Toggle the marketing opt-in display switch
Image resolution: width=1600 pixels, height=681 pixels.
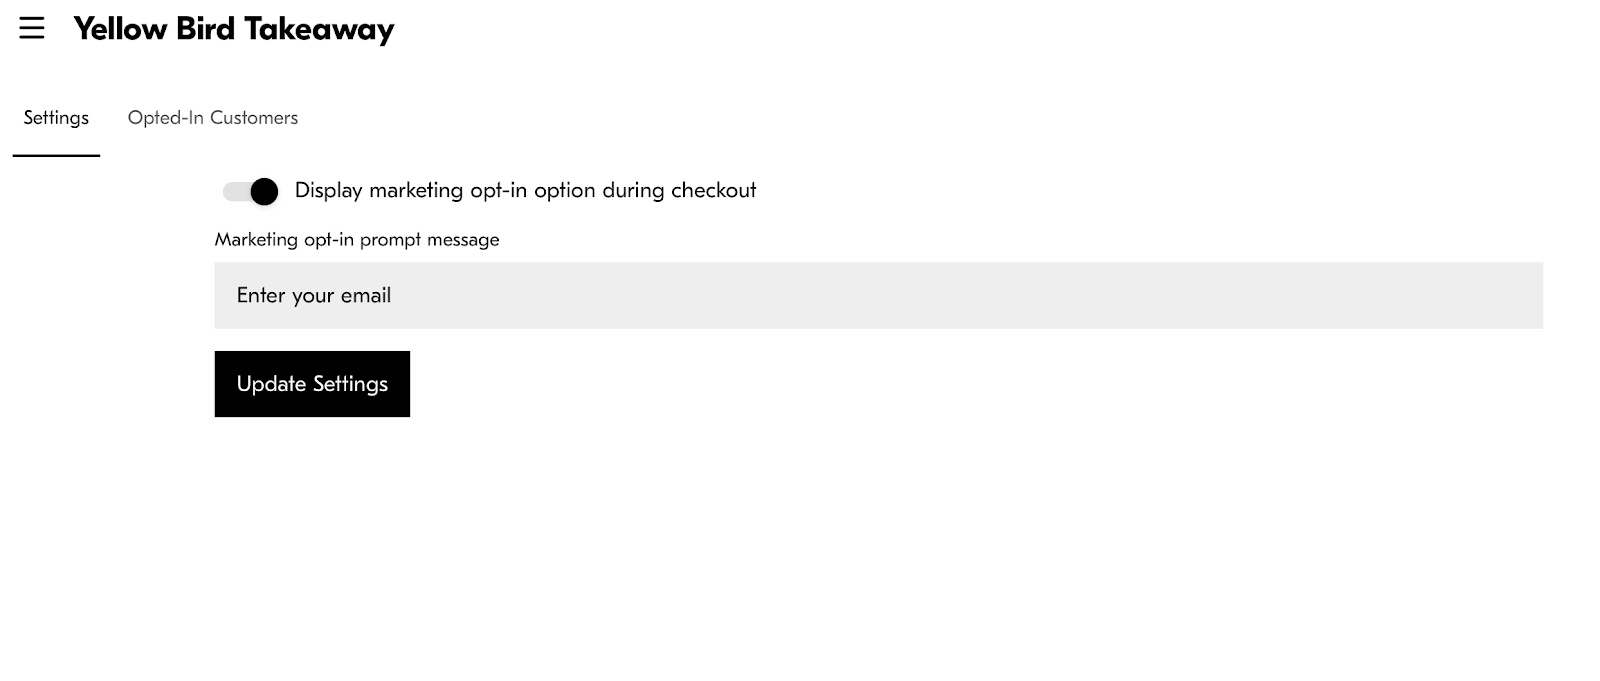point(251,191)
